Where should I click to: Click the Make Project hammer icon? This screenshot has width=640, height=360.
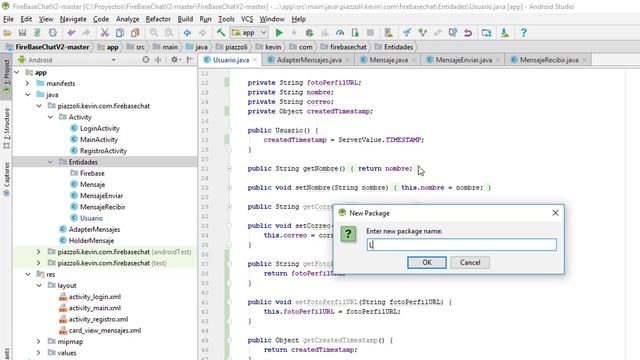[221, 33]
